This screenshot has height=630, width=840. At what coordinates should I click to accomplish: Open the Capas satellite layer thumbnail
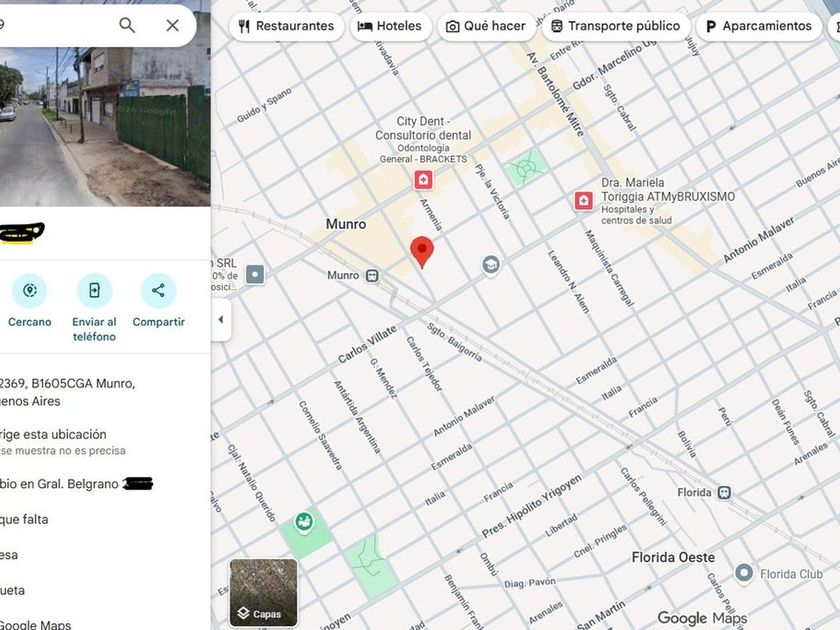click(263, 592)
